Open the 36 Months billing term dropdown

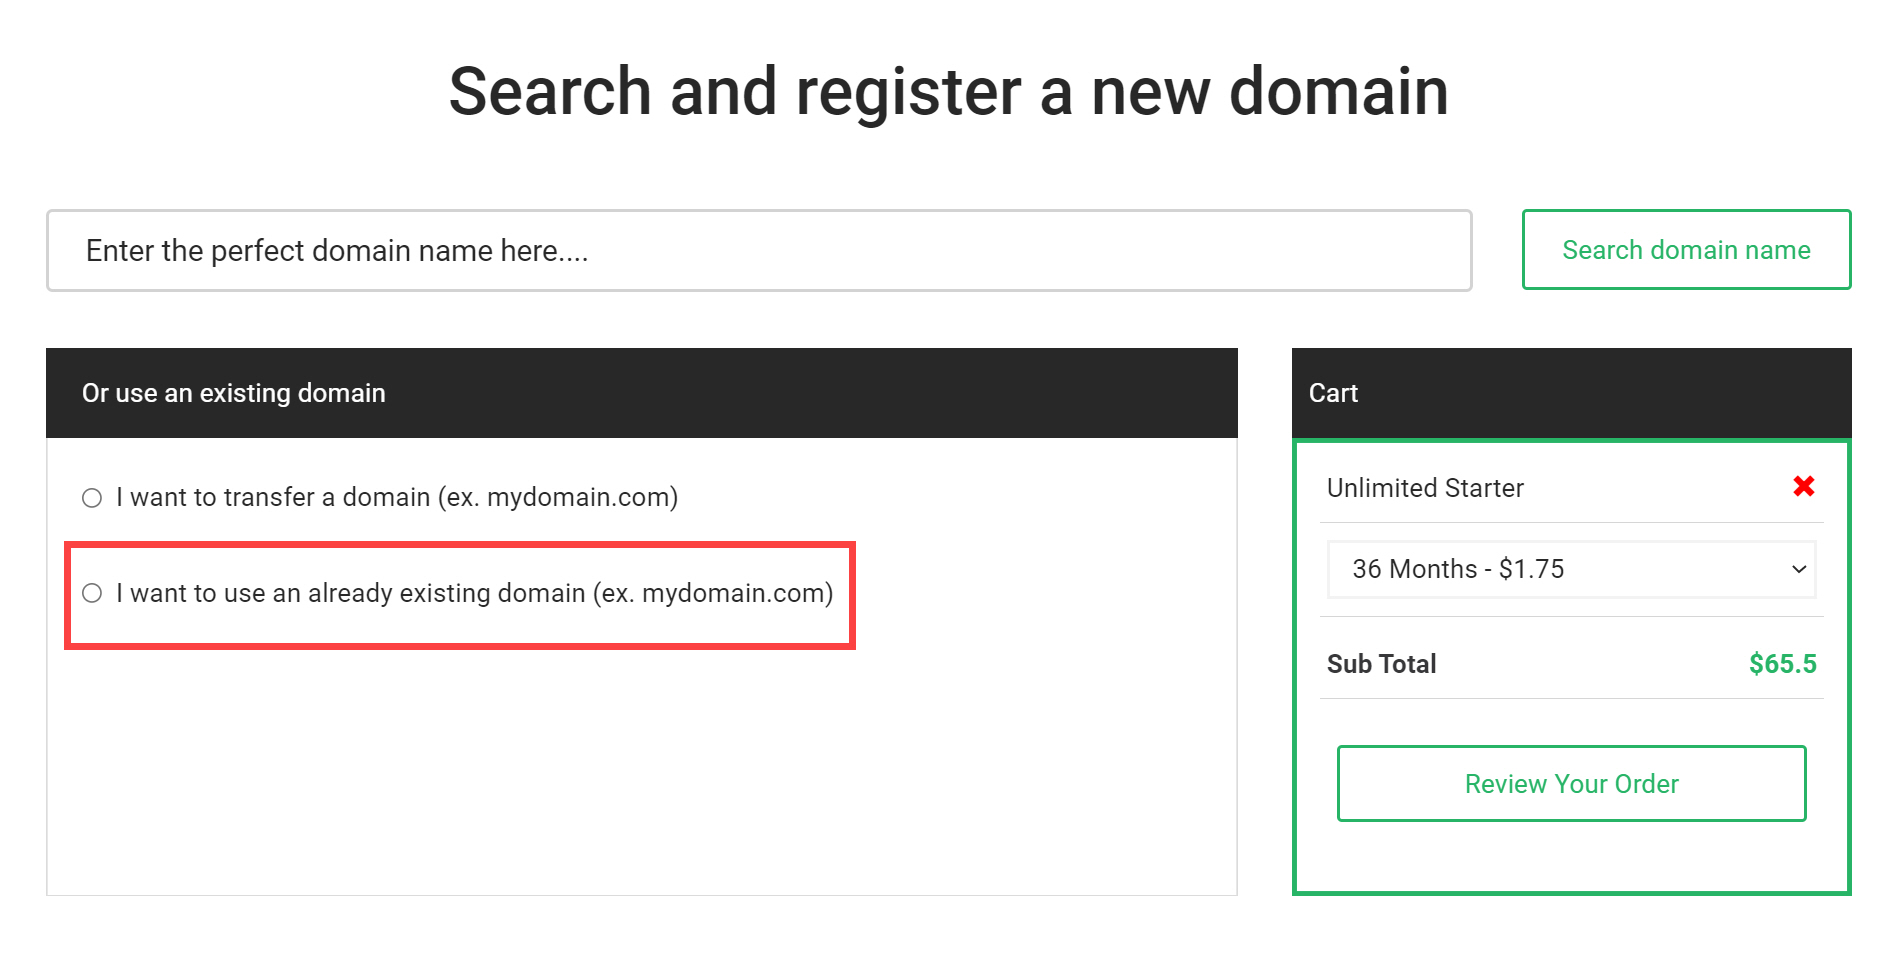pyautogui.click(x=1571, y=569)
